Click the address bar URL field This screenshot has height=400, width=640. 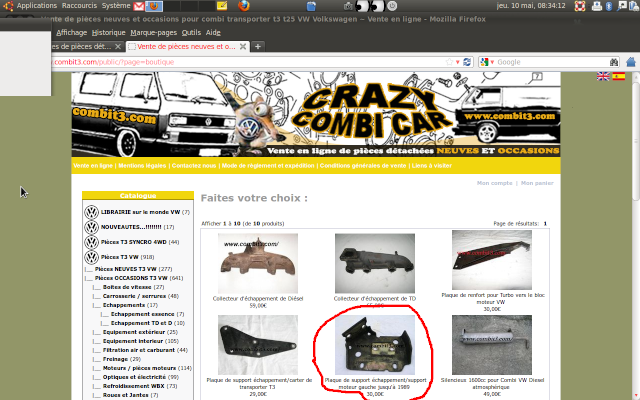pos(248,62)
